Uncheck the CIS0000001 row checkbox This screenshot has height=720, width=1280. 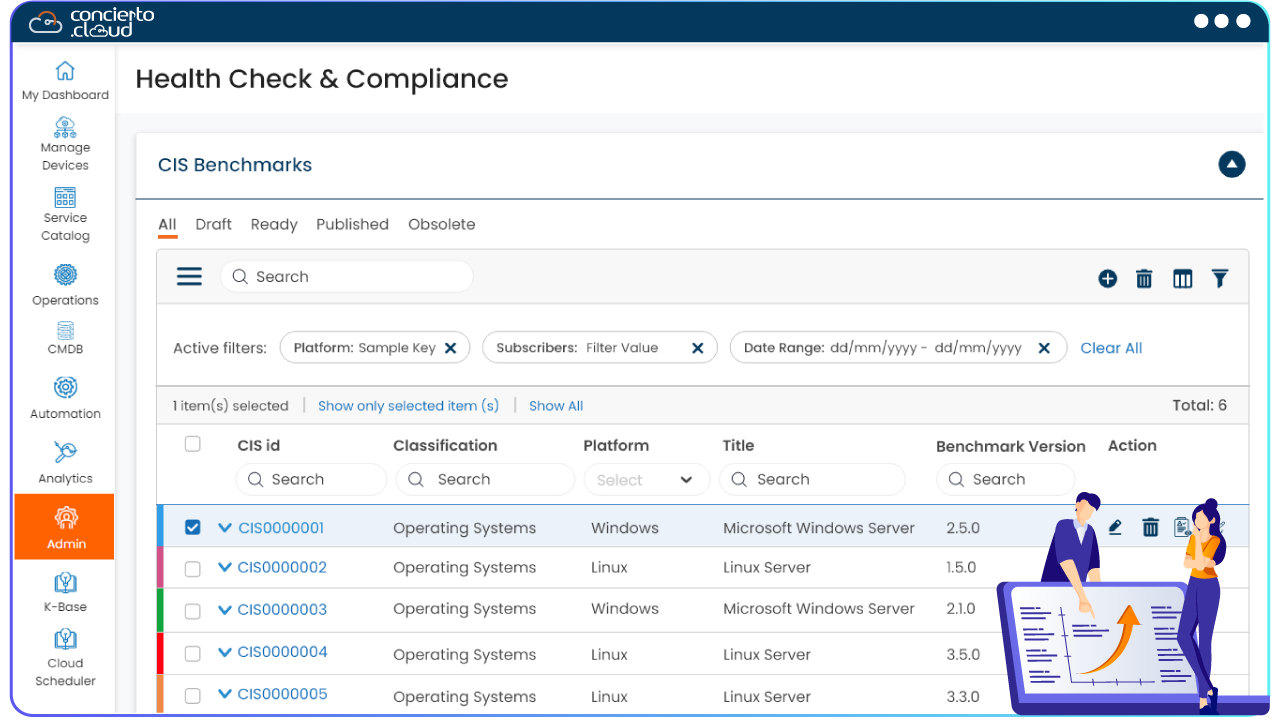[192, 527]
